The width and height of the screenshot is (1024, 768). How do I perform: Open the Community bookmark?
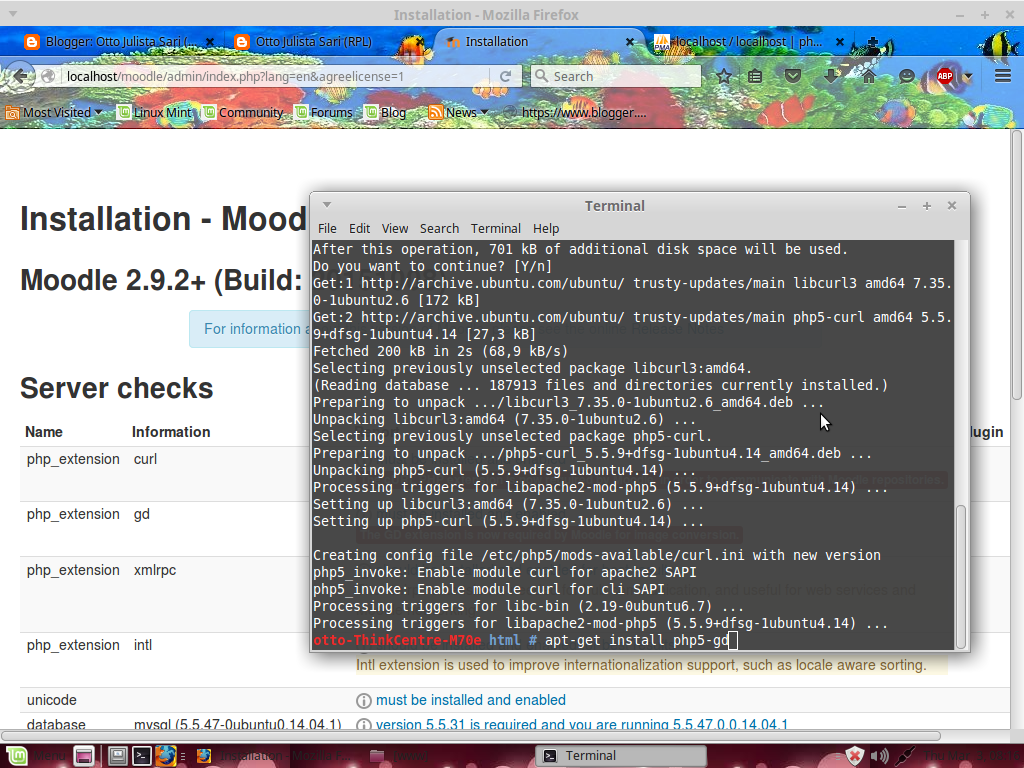click(x=243, y=112)
